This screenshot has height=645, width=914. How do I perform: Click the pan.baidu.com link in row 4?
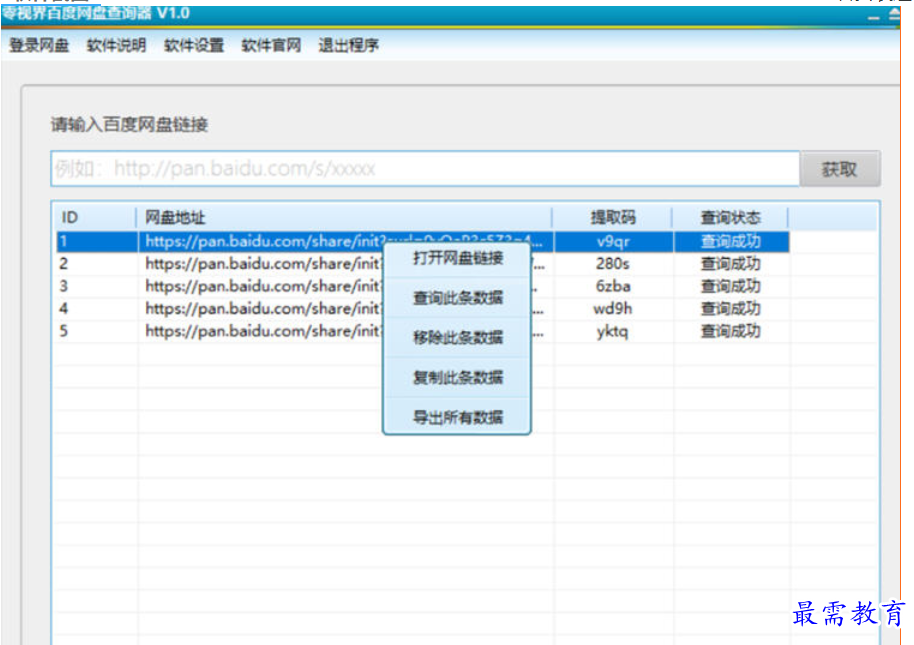(264, 309)
